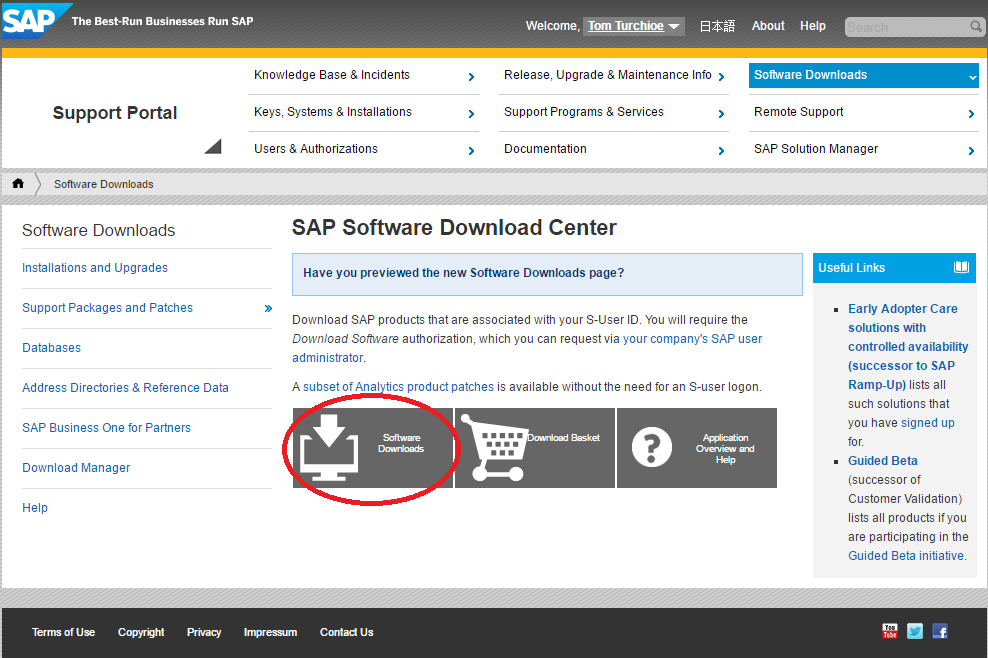Open the Documentation menu item

[x=613, y=149]
